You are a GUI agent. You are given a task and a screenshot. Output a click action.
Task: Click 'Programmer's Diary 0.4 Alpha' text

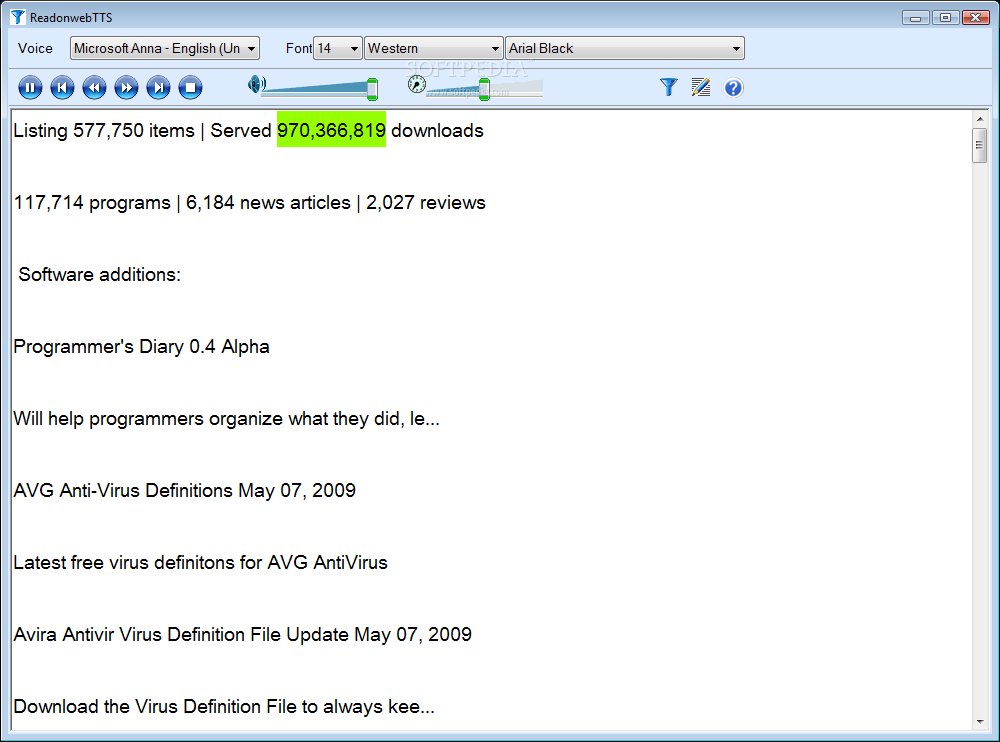tap(142, 347)
